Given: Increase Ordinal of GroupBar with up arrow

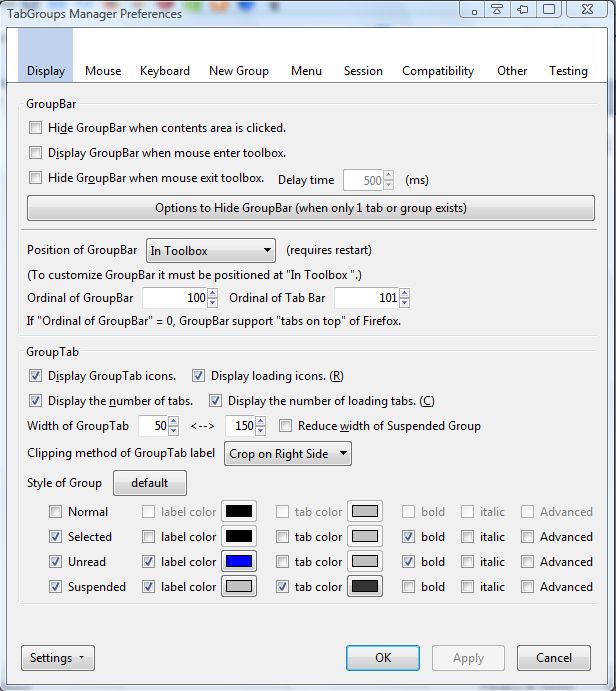Looking at the screenshot, I should click(213, 294).
